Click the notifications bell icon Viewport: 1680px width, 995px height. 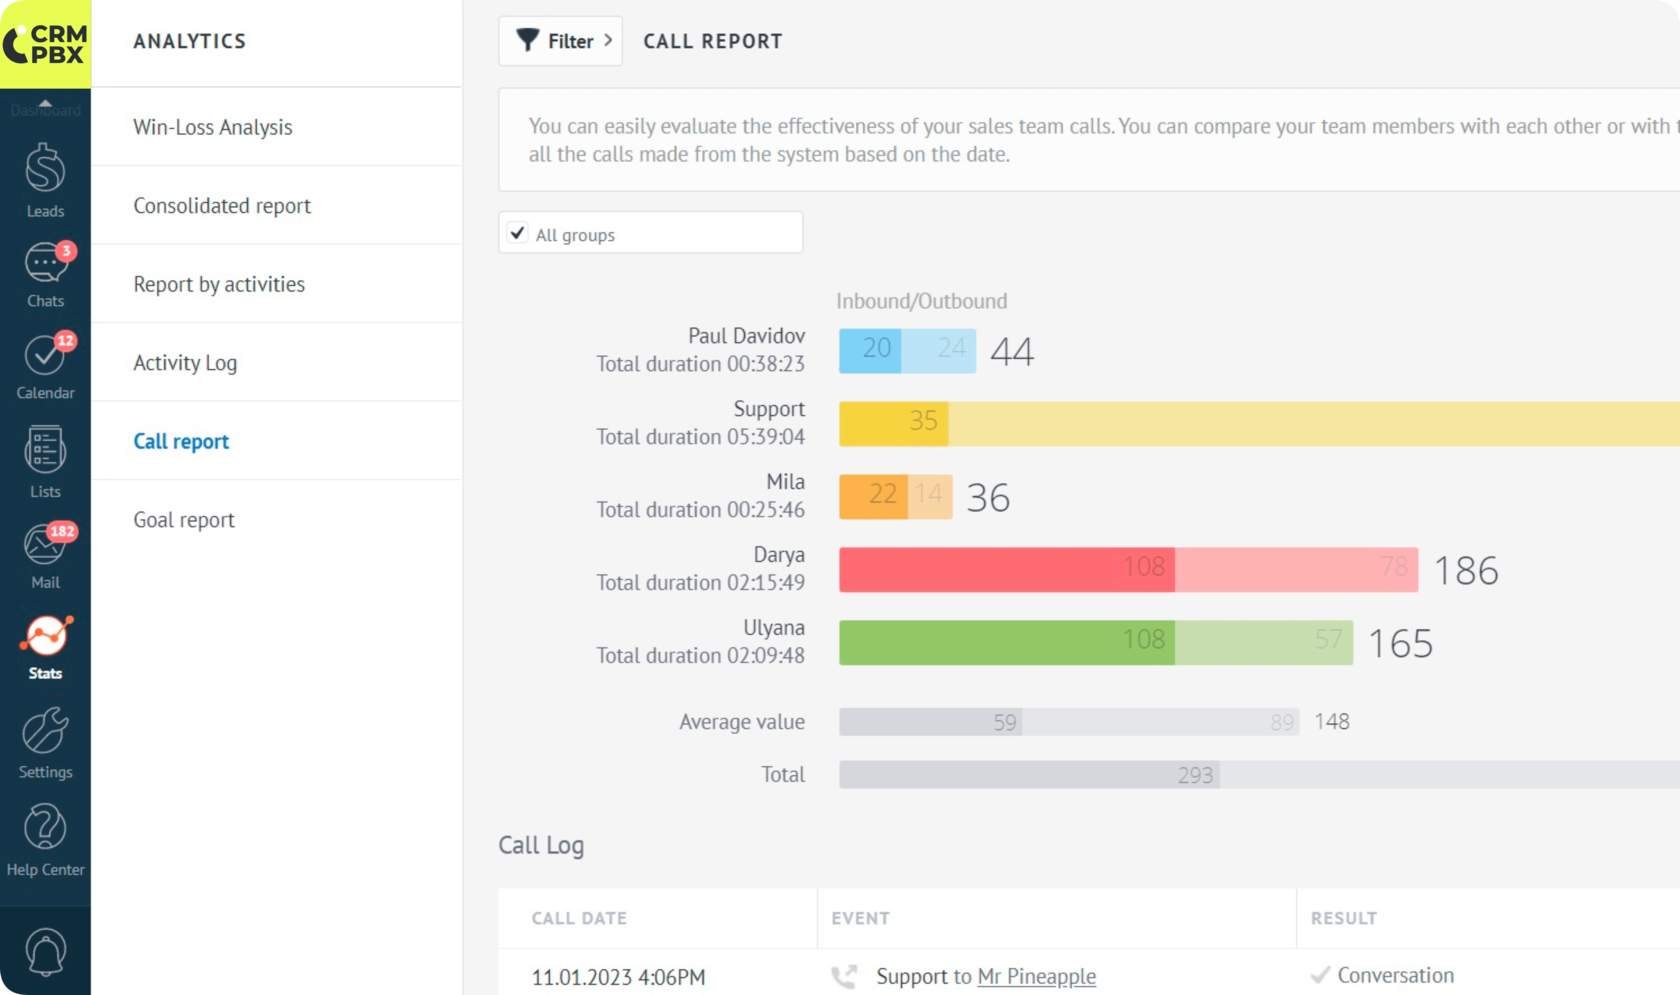pyautogui.click(x=45, y=951)
